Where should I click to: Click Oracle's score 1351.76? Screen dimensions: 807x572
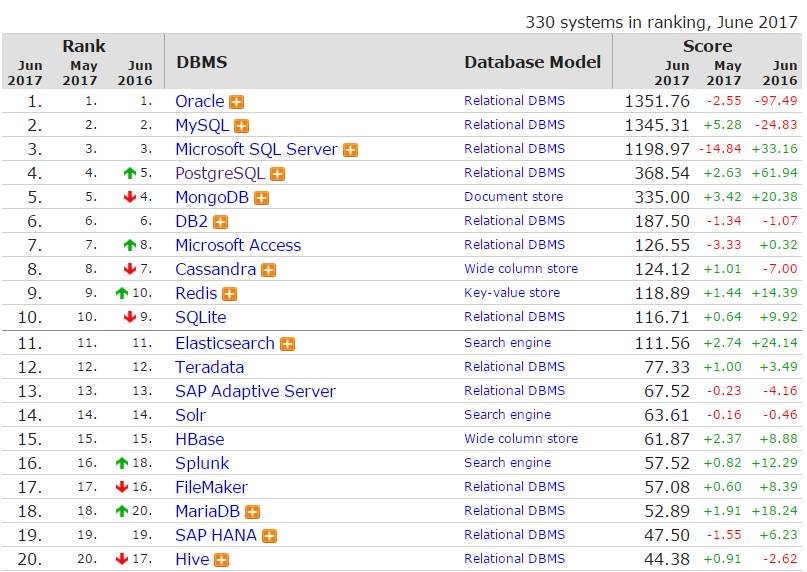657,101
